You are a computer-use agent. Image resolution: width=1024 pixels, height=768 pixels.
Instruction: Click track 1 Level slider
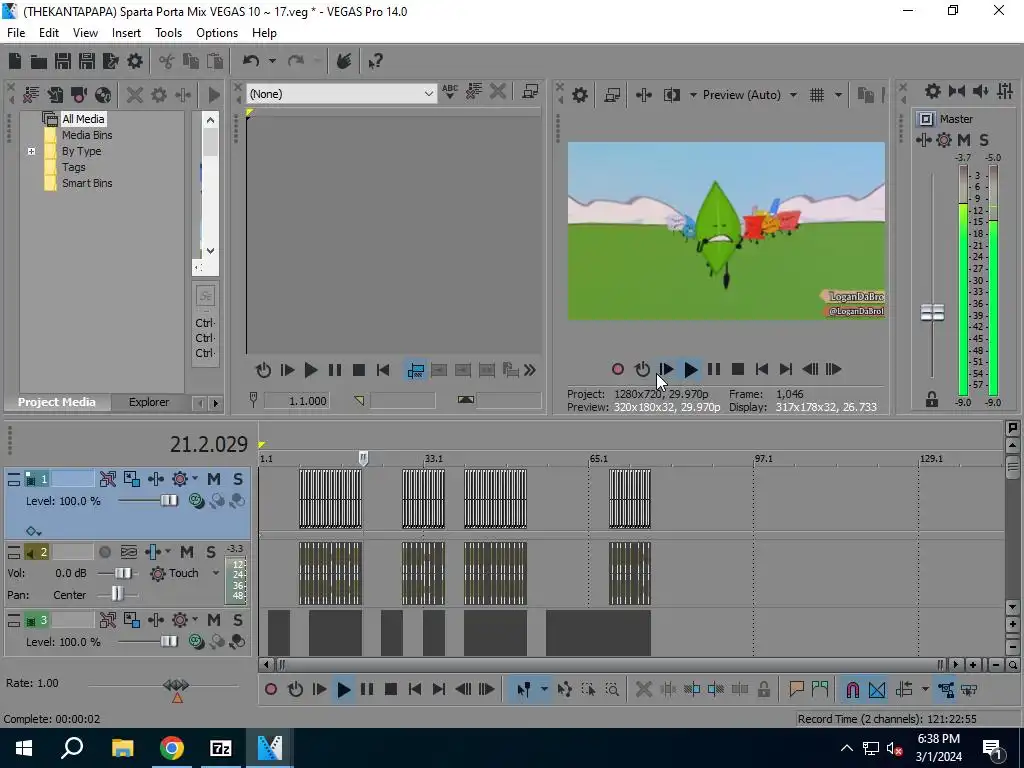[x=169, y=501]
